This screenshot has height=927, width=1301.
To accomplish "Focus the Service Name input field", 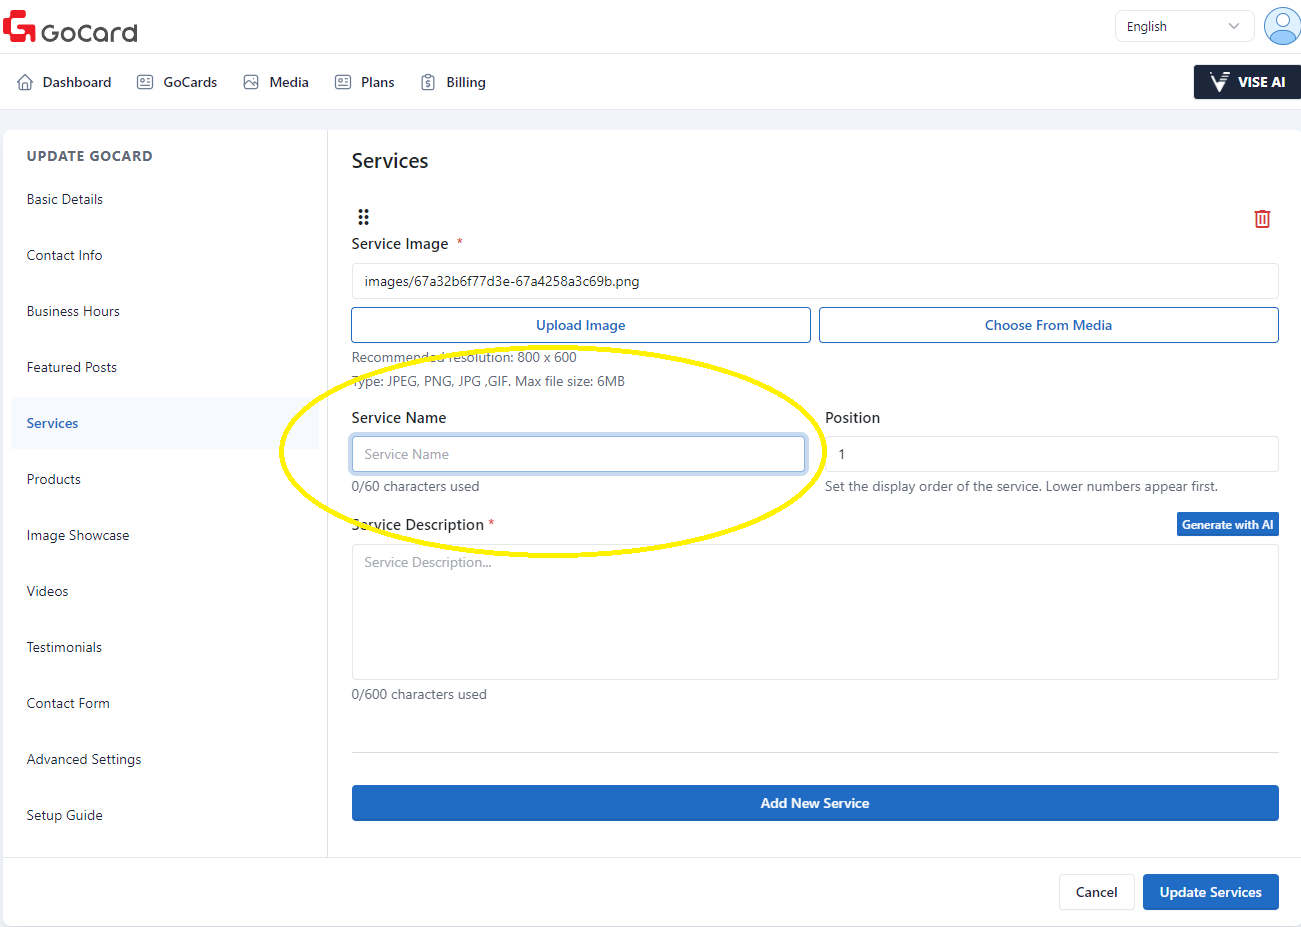I will (x=578, y=454).
